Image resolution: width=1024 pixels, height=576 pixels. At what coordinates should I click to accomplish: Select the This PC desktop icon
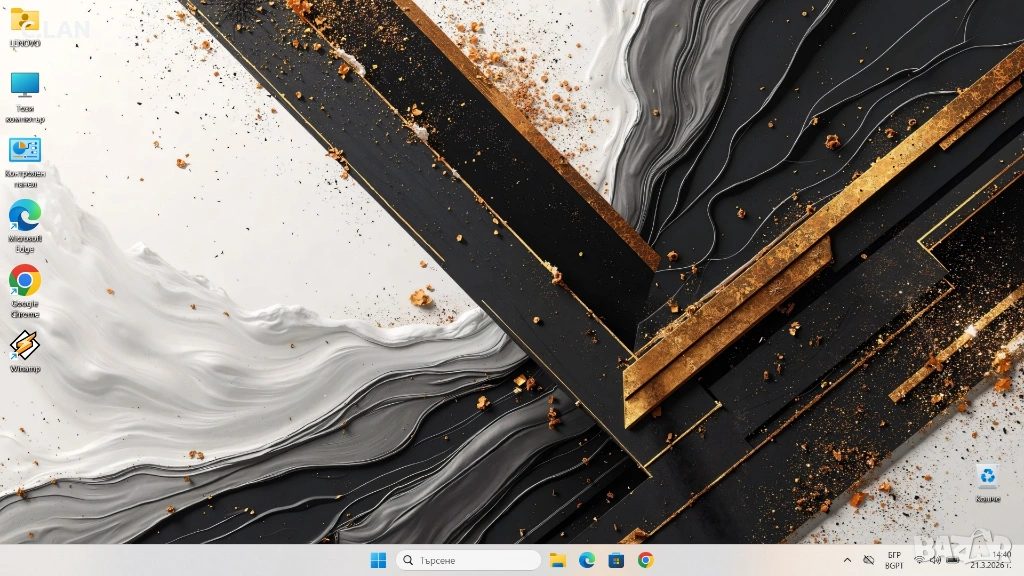tap(24, 85)
